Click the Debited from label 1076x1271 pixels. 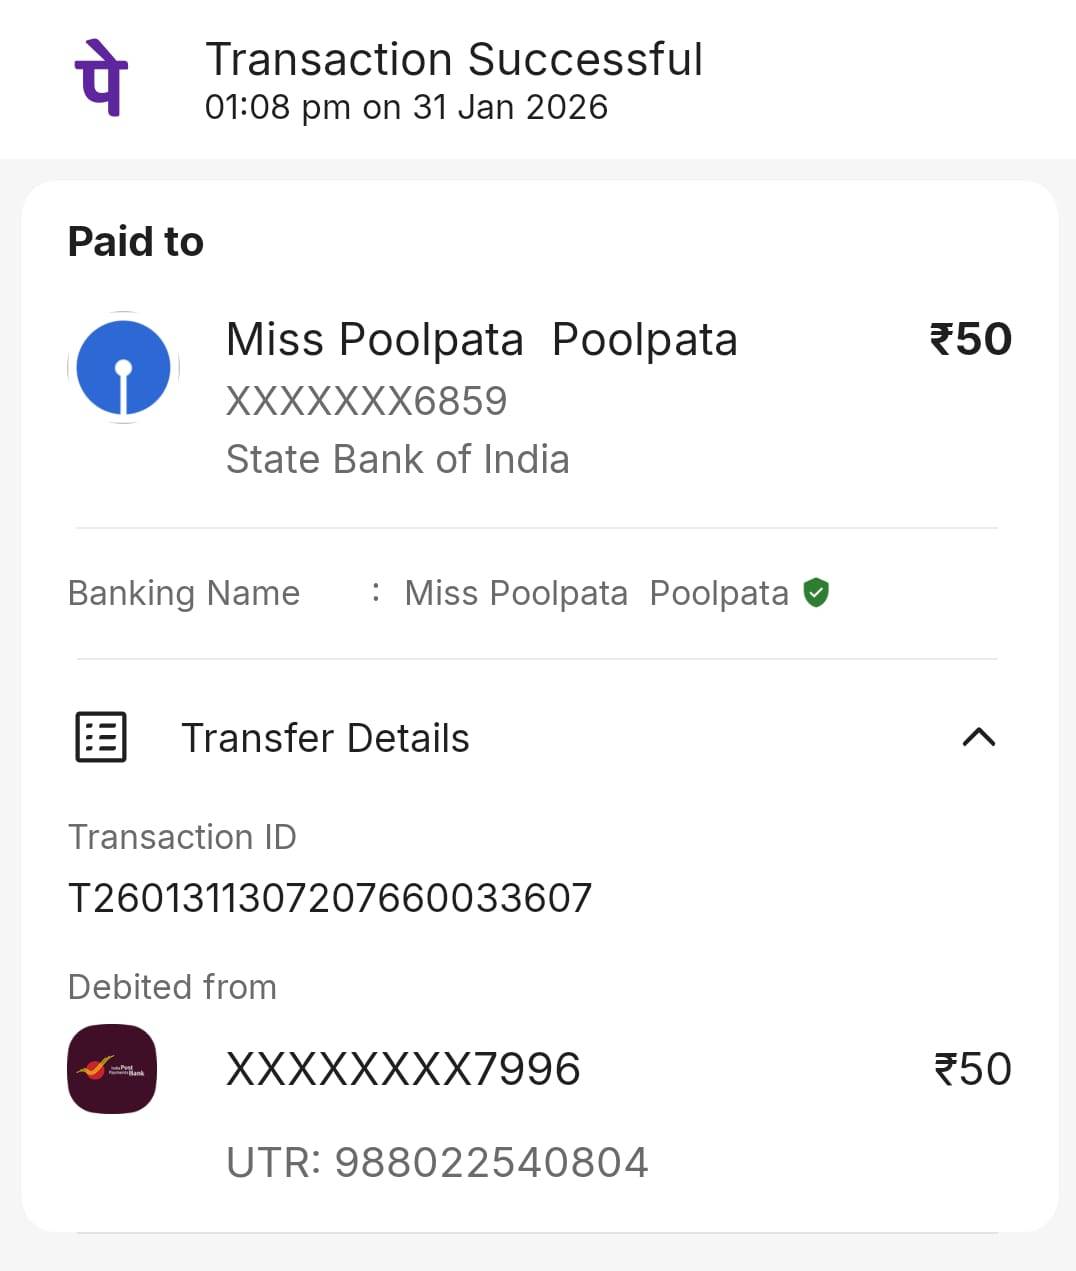click(x=172, y=987)
